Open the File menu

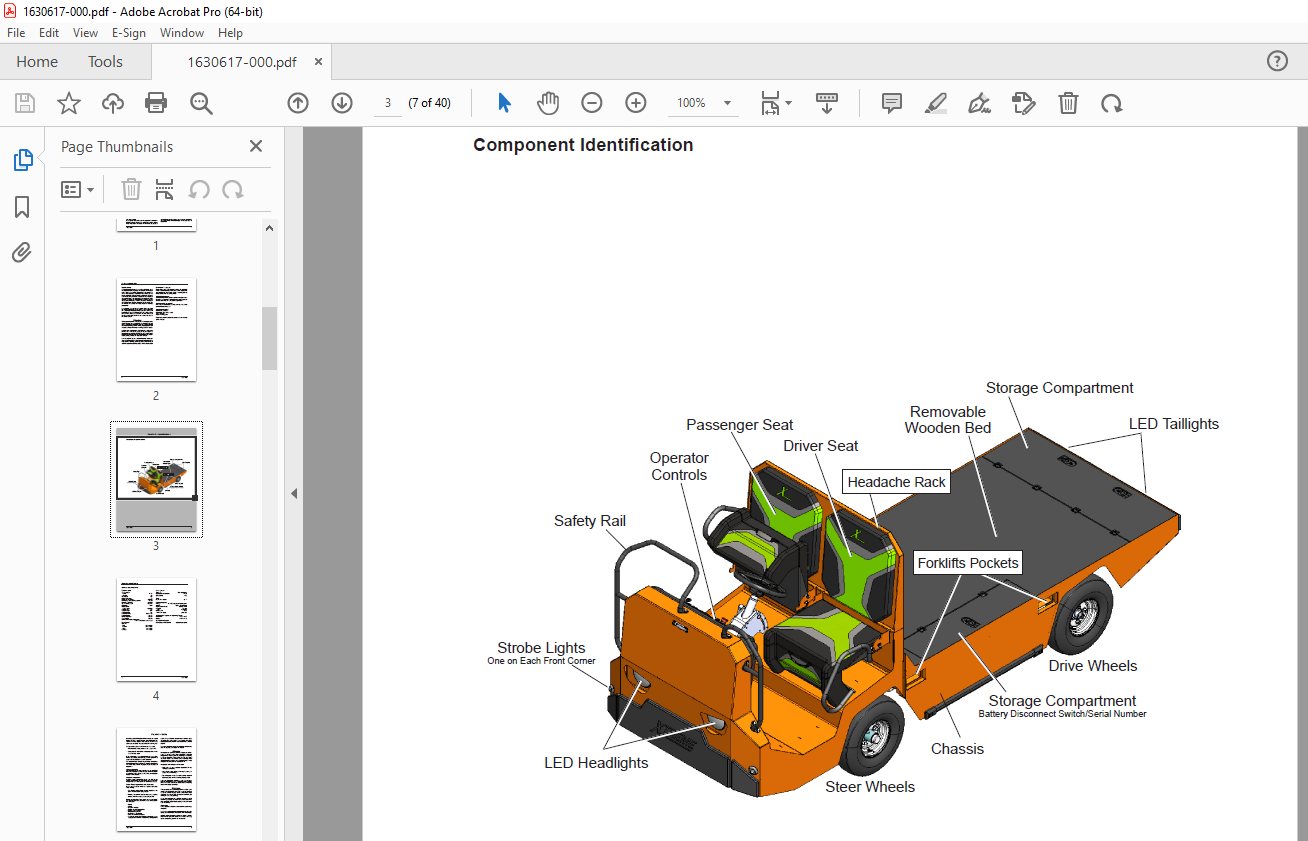point(16,33)
